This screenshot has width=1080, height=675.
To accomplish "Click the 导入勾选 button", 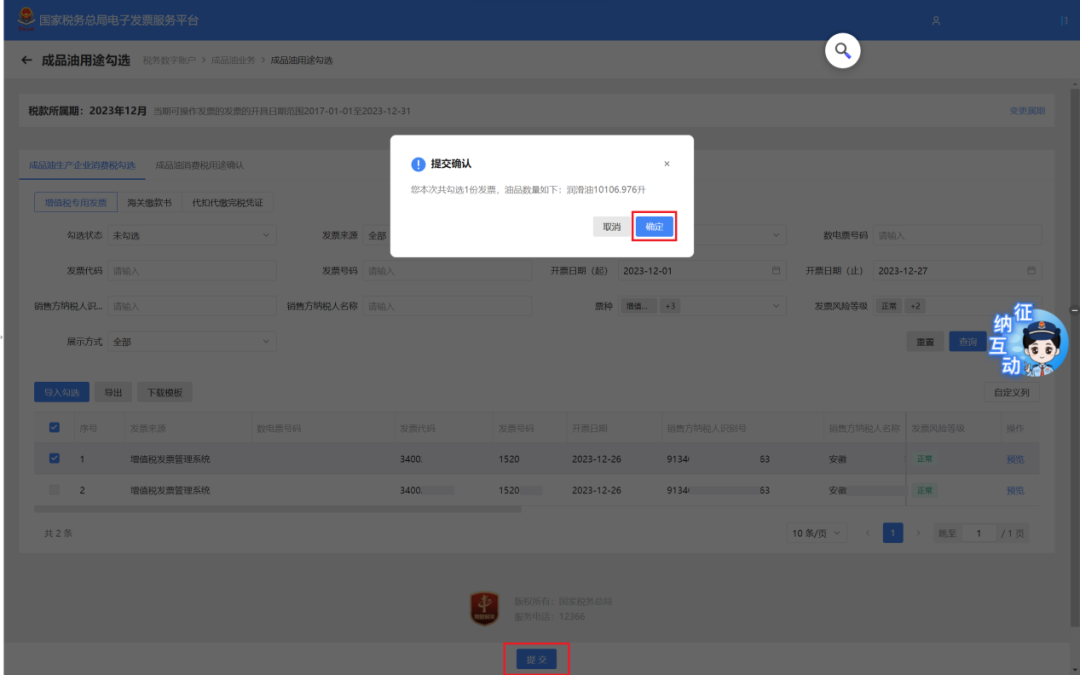I will (62, 393).
